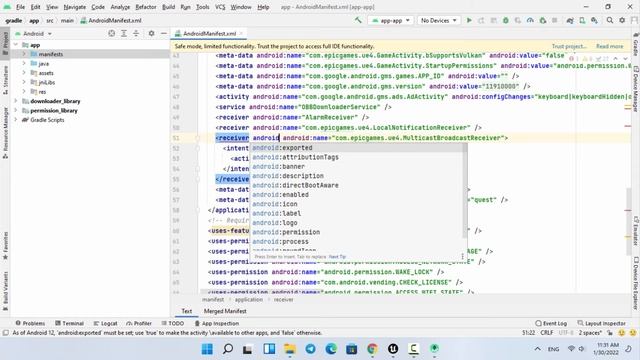
Task: Open Chrome from taskbar
Action: pyautogui.click(x=372, y=349)
